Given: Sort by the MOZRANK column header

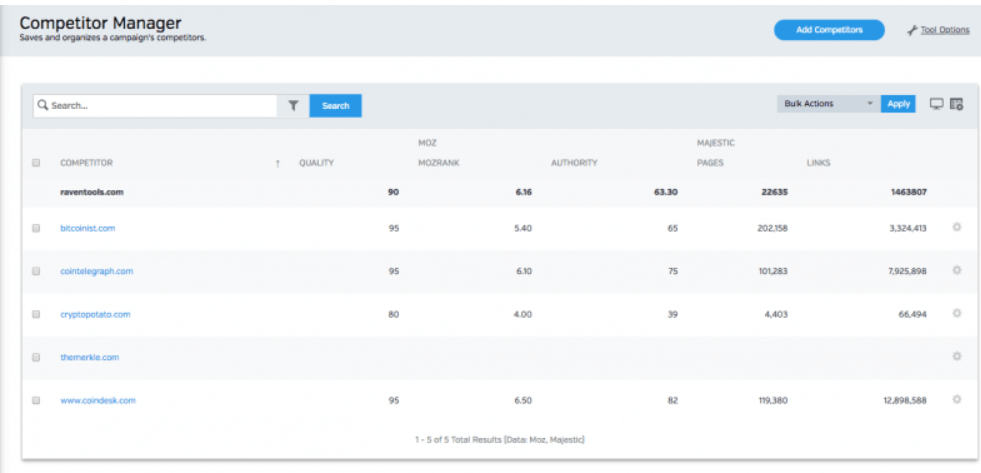Looking at the screenshot, I should tap(439, 163).
